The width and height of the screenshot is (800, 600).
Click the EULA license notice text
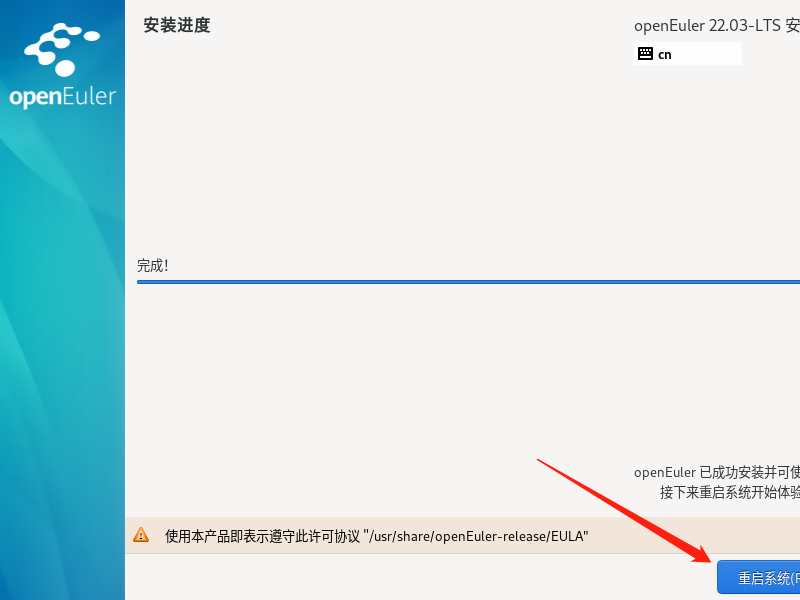pyautogui.click(x=377, y=536)
